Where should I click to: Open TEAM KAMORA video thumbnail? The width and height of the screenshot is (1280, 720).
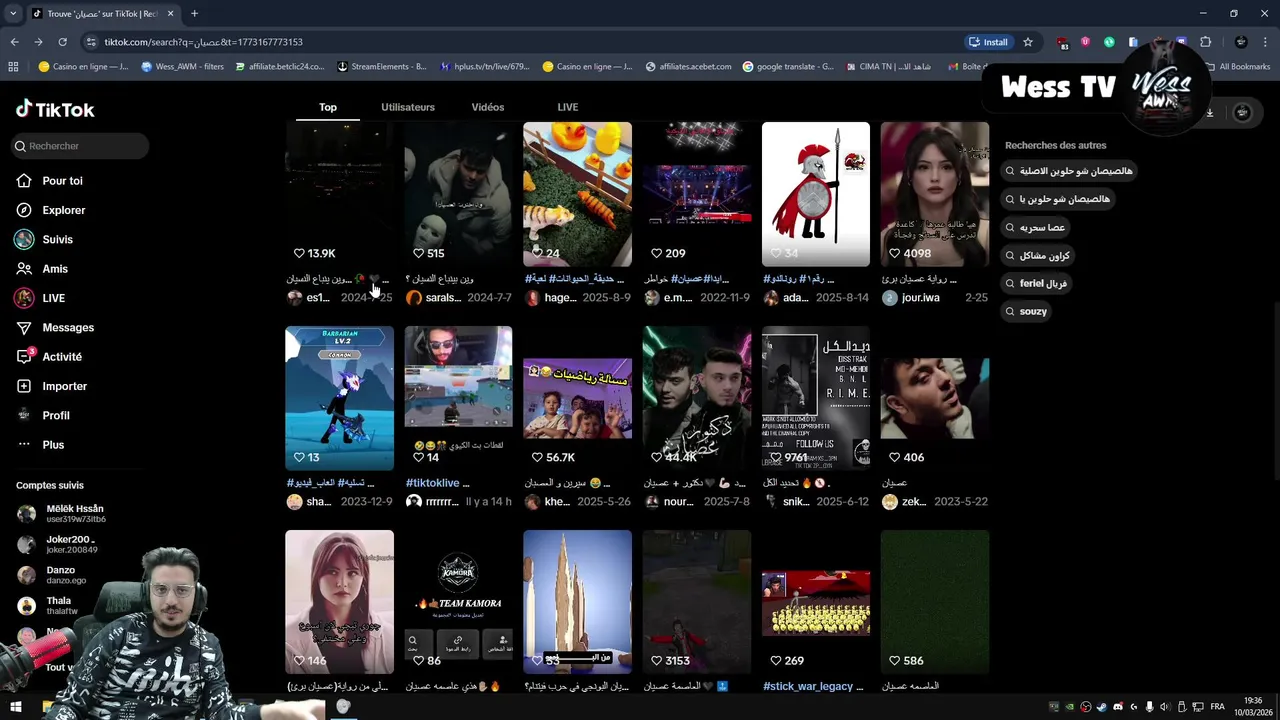pyautogui.click(x=458, y=602)
